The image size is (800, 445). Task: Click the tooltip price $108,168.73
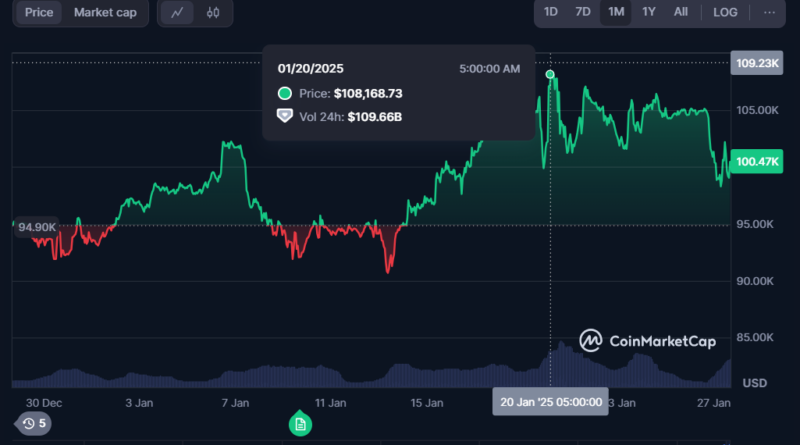point(368,93)
